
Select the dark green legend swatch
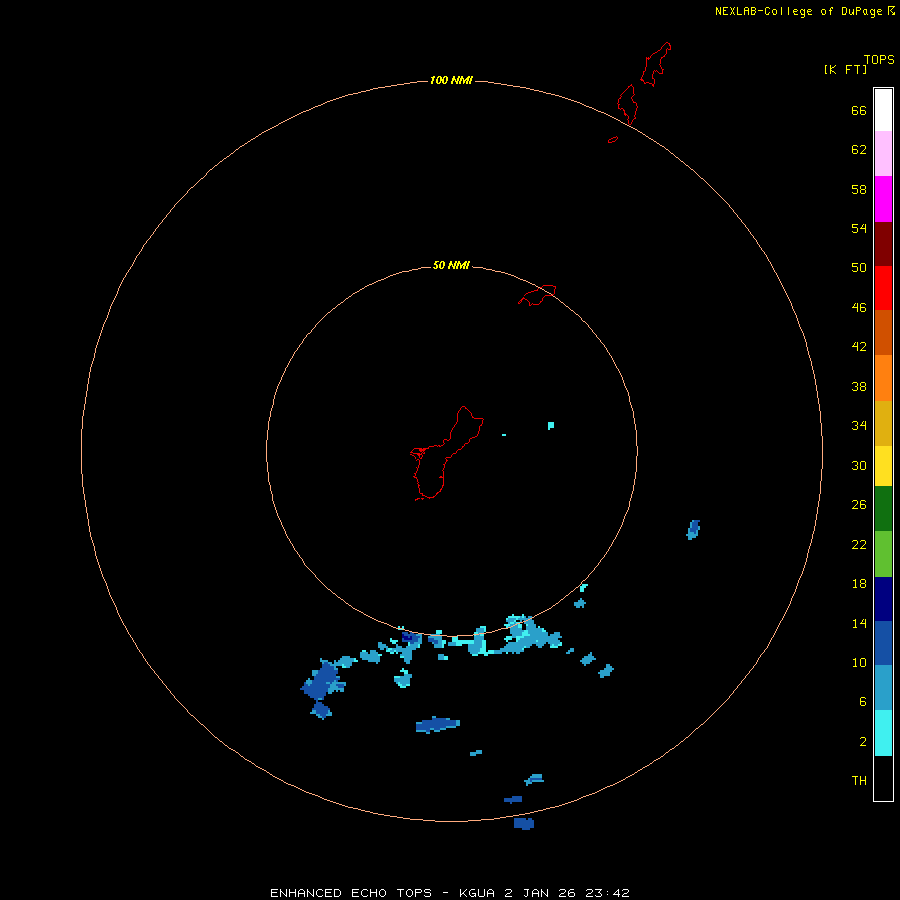[883, 509]
